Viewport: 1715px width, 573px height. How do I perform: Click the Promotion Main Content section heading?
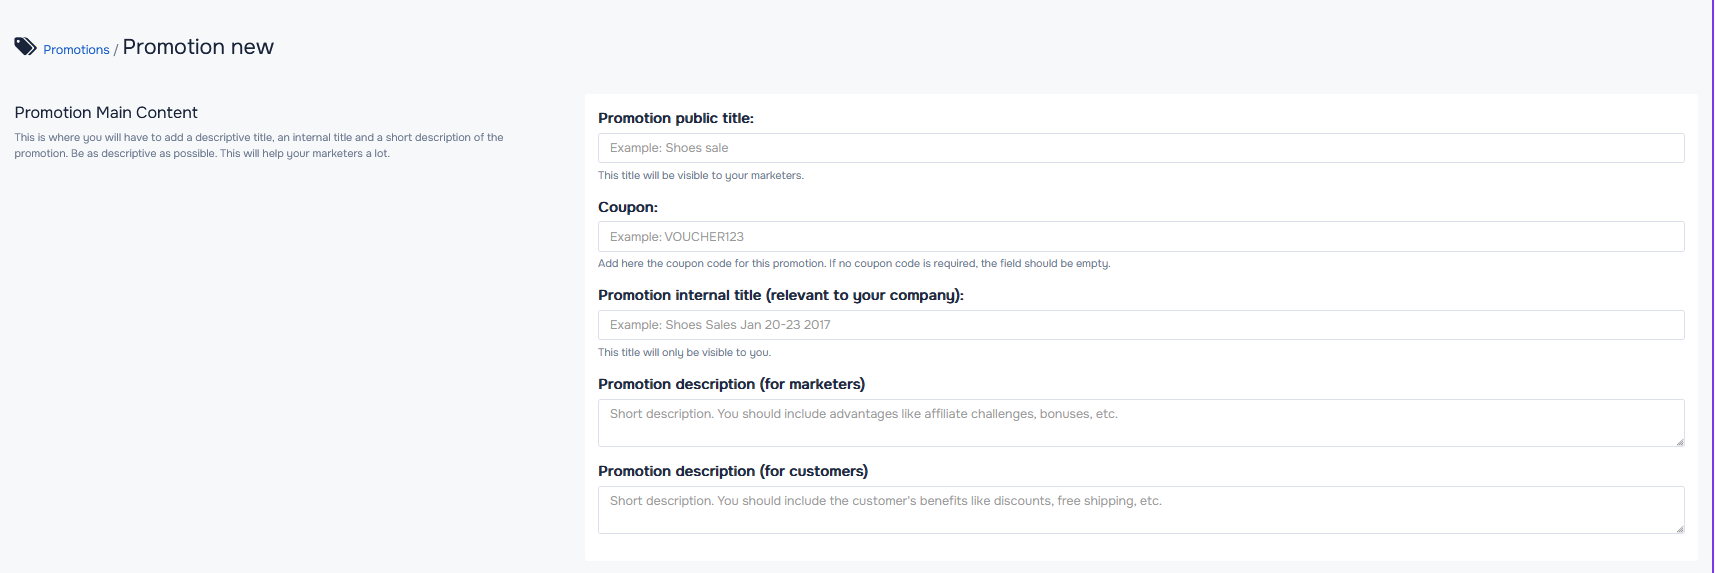click(106, 113)
